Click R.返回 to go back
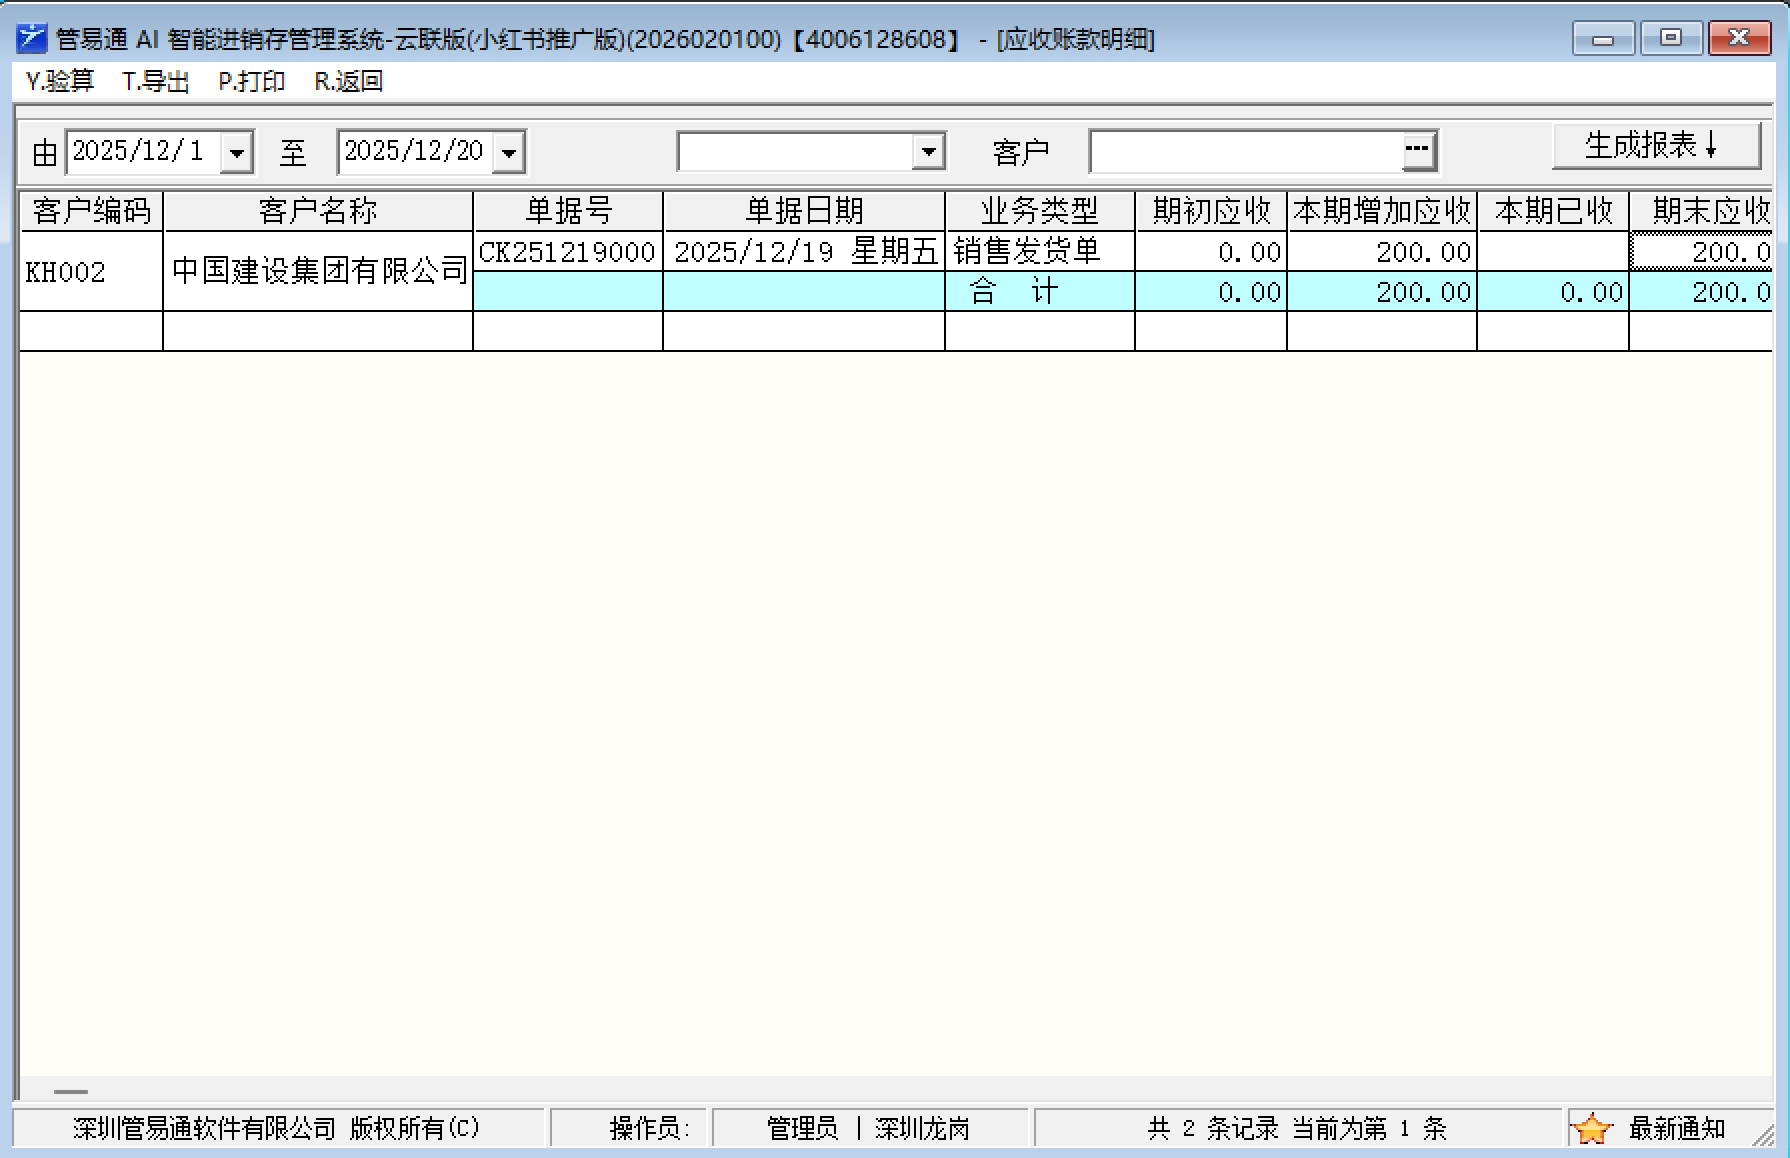 (348, 81)
